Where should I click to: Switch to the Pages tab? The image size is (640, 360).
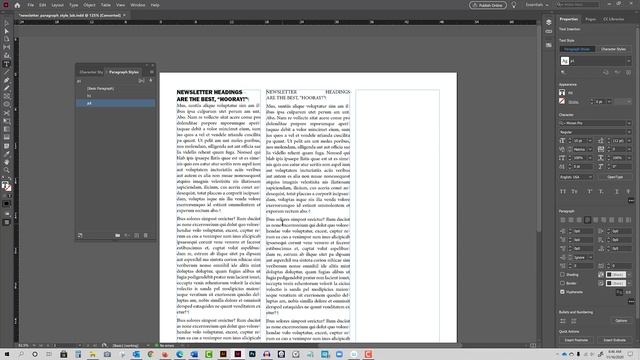click(590, 19)
